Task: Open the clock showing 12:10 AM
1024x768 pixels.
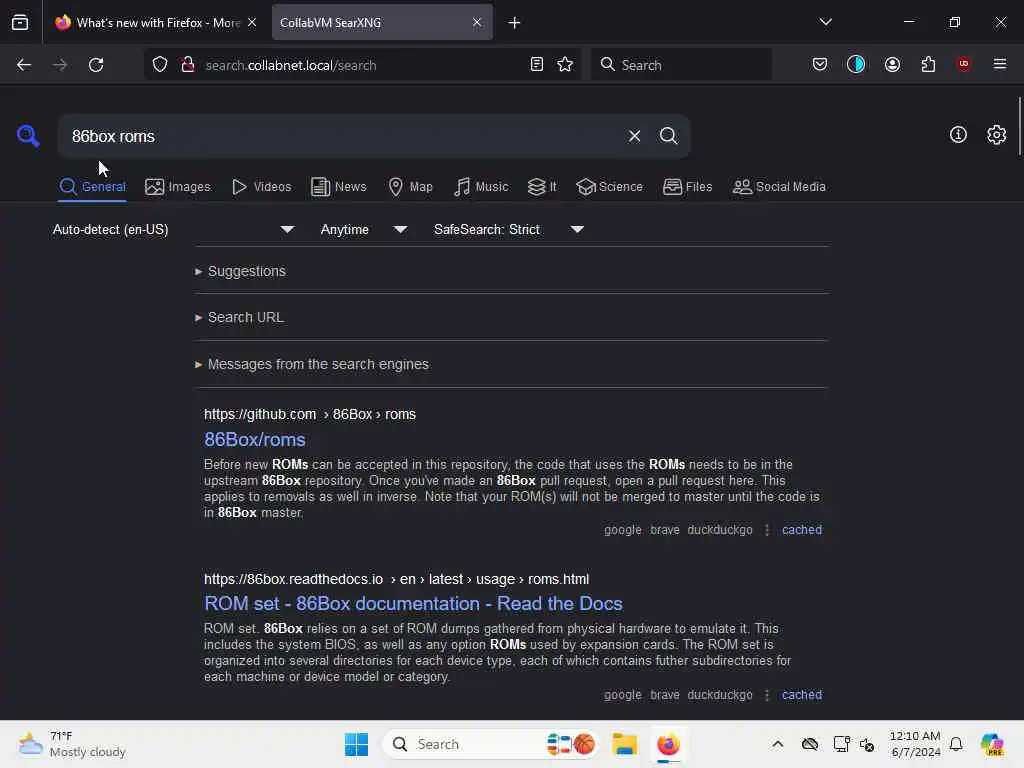Action: coord(915,744)
